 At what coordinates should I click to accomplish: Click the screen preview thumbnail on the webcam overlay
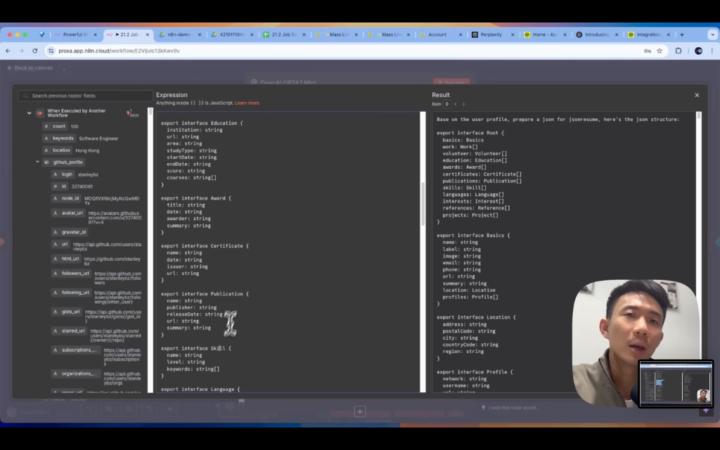pos(676,383)
